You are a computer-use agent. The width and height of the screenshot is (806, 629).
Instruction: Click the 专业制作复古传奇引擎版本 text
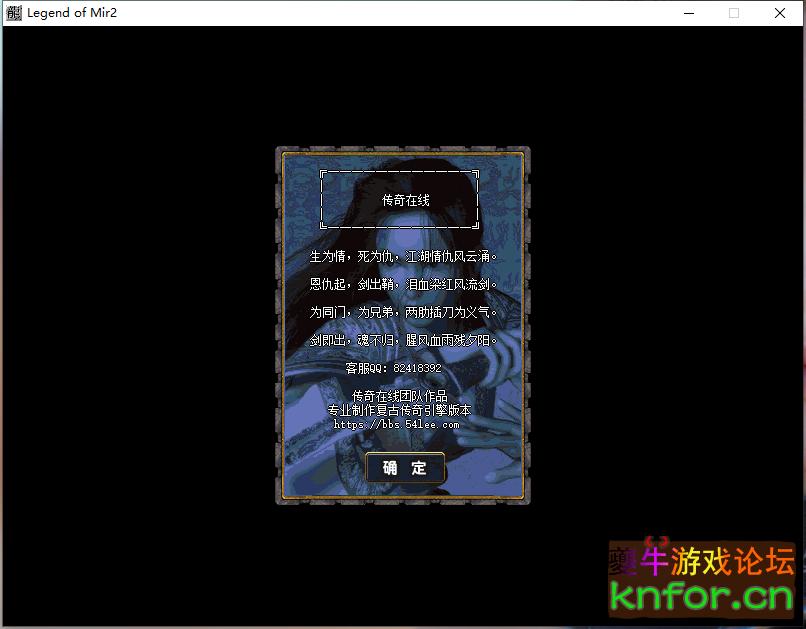399,410
